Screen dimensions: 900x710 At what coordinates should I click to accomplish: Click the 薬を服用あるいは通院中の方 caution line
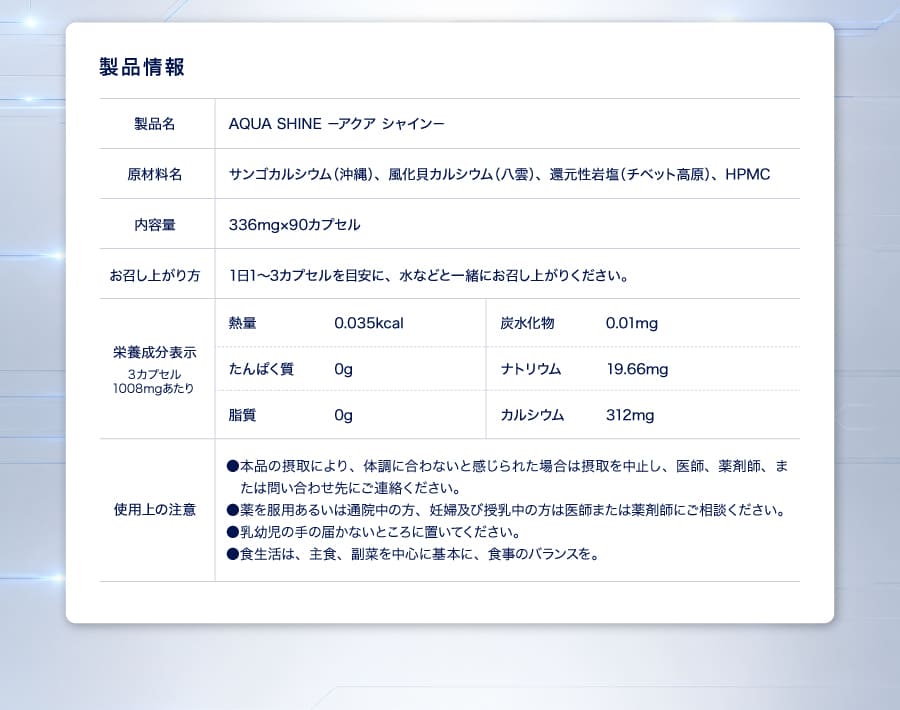506,510
